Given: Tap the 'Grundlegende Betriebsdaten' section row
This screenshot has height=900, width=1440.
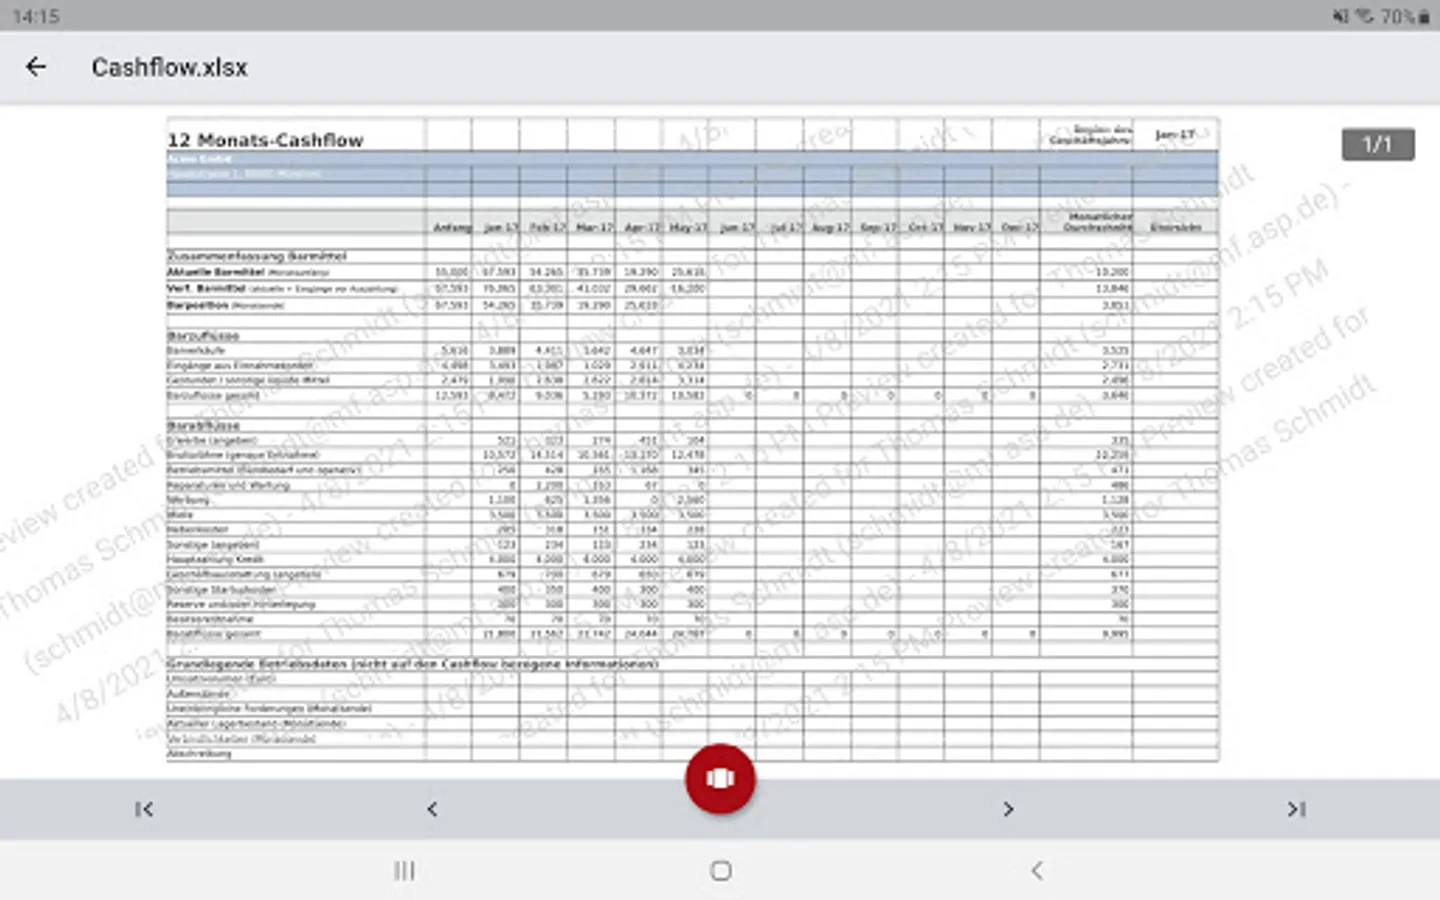Looking at the screenshot, I should pyautogui.click(x=413, y=663).
